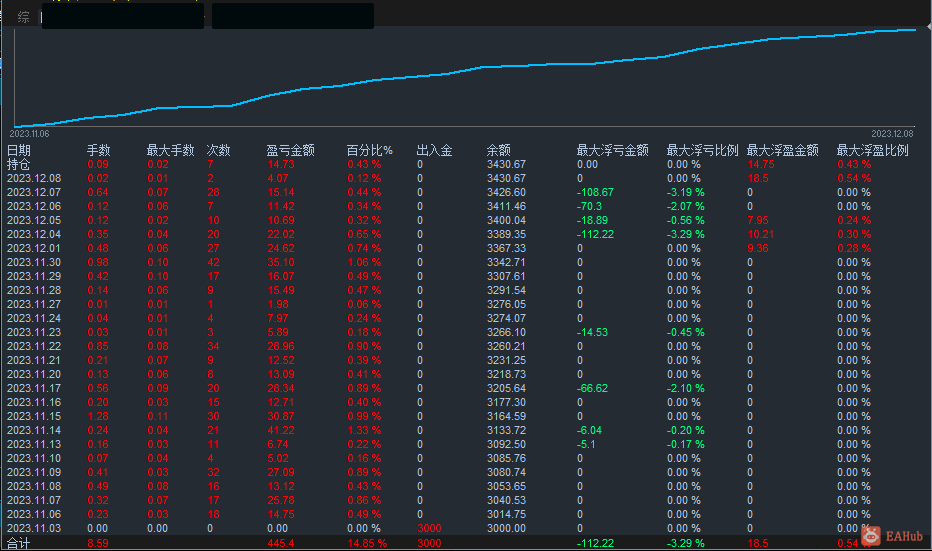The height and width of the screenshot is (551, 932).
Task: Select the 2023.11.24 date row
Action: (x=34, y=318)
